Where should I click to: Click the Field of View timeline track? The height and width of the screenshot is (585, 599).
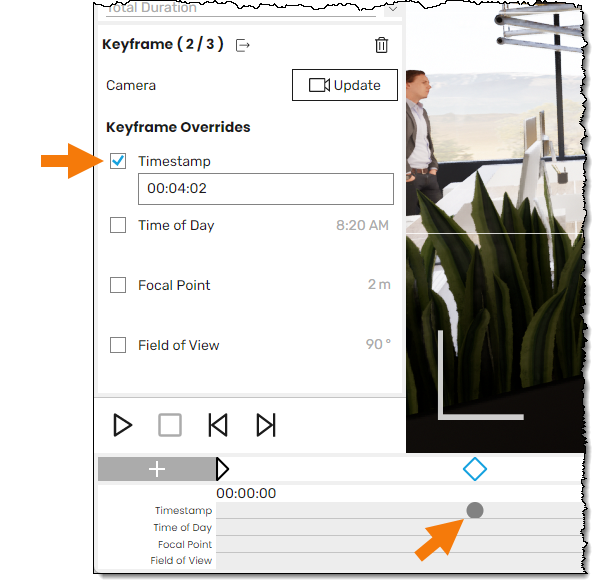pyautogui.click(x=400, y=561)
